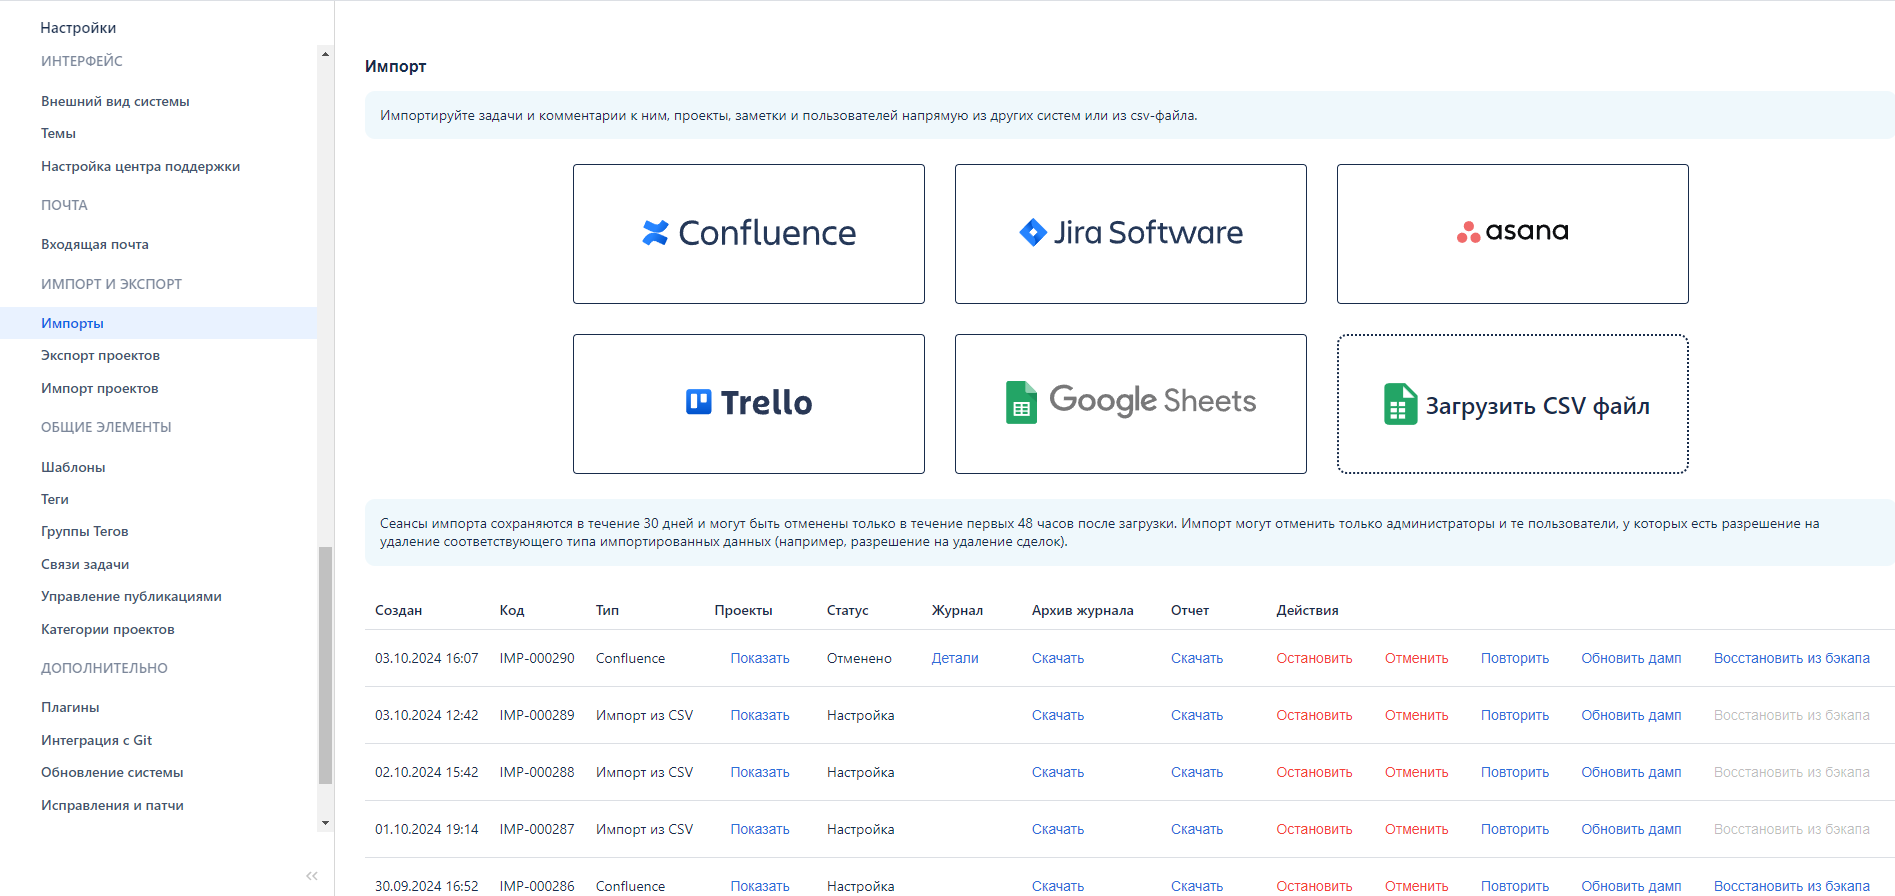The width and height of the screenshot is (1895, 896).
Task: Open Исправления и патчи
Action: 112,805
